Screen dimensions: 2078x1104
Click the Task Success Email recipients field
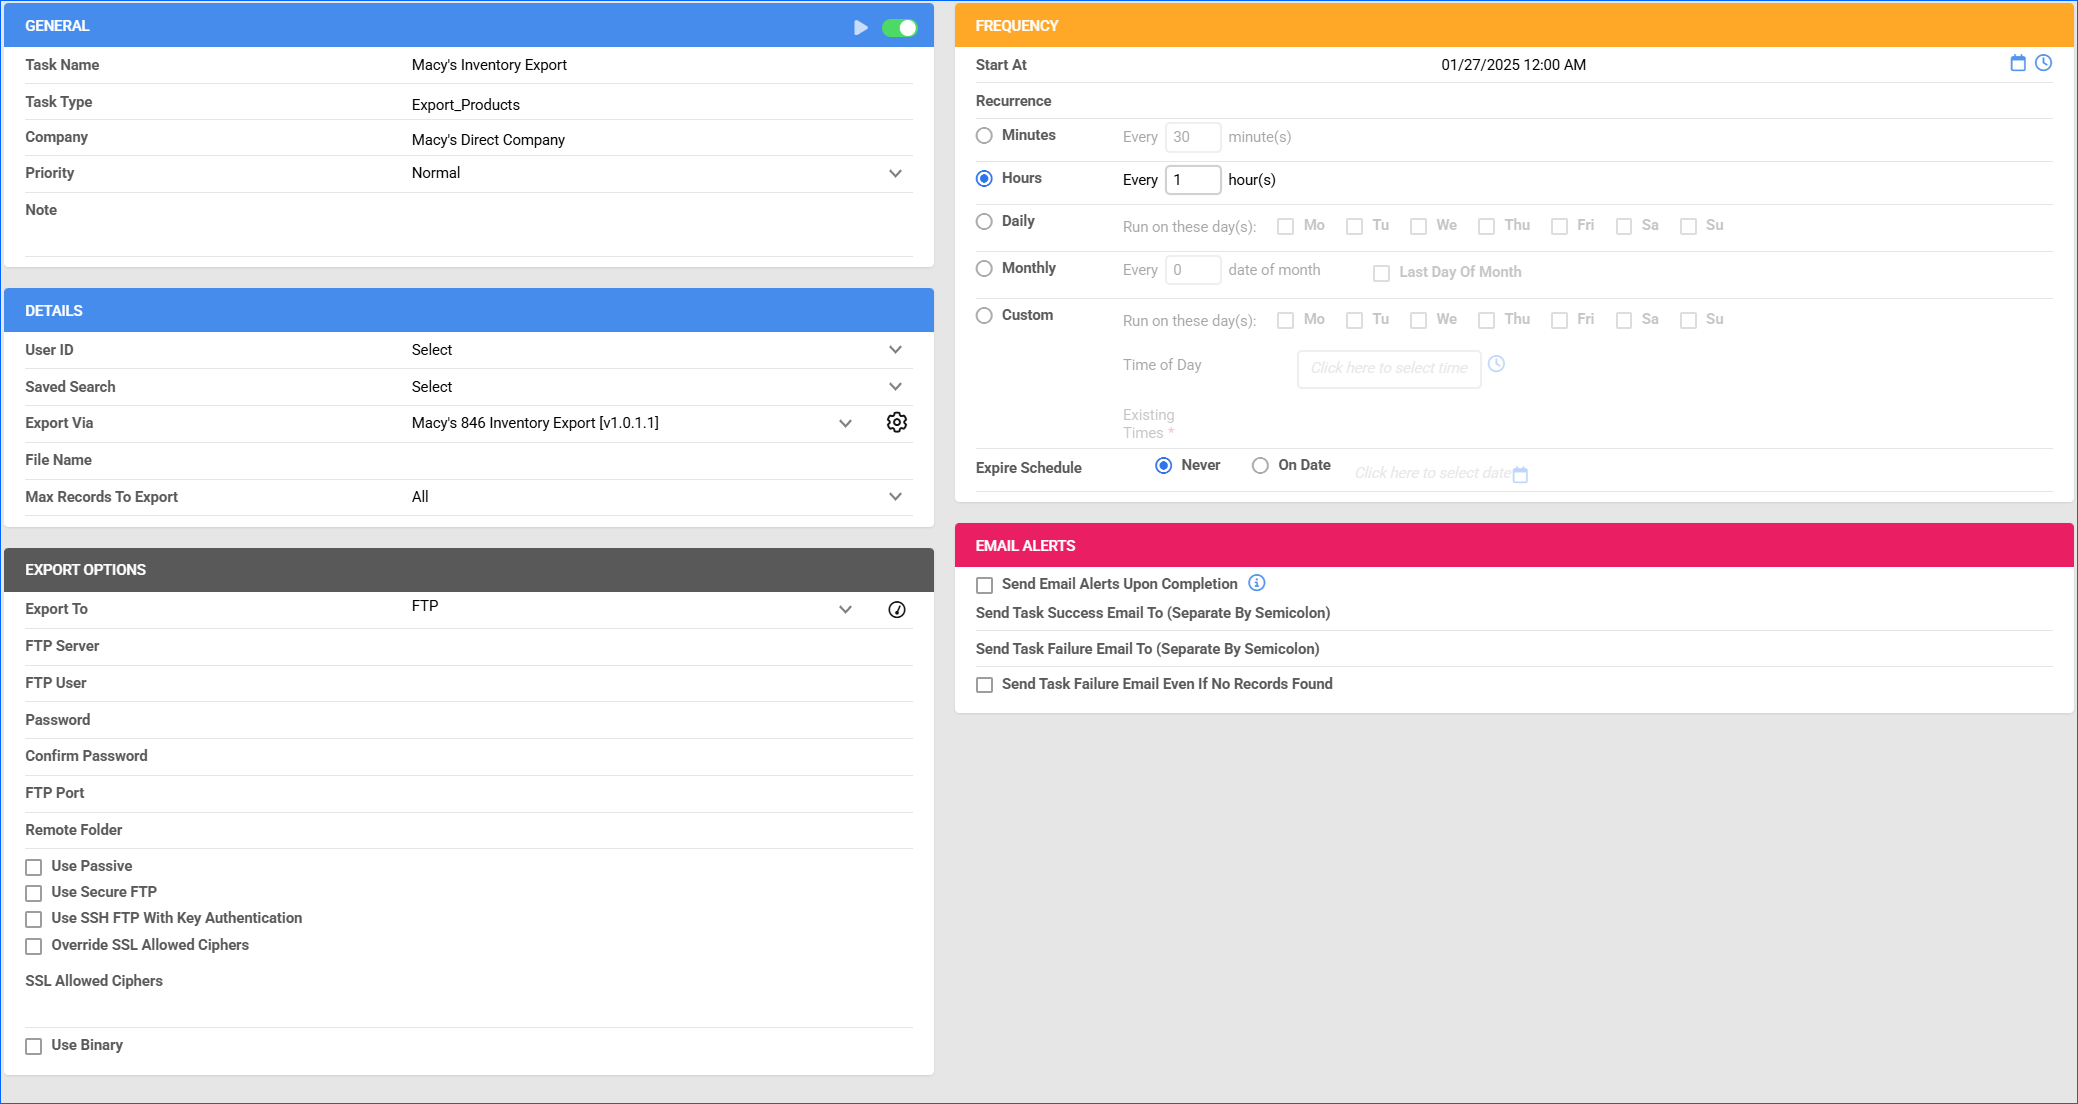click(x=1692, y=613)
